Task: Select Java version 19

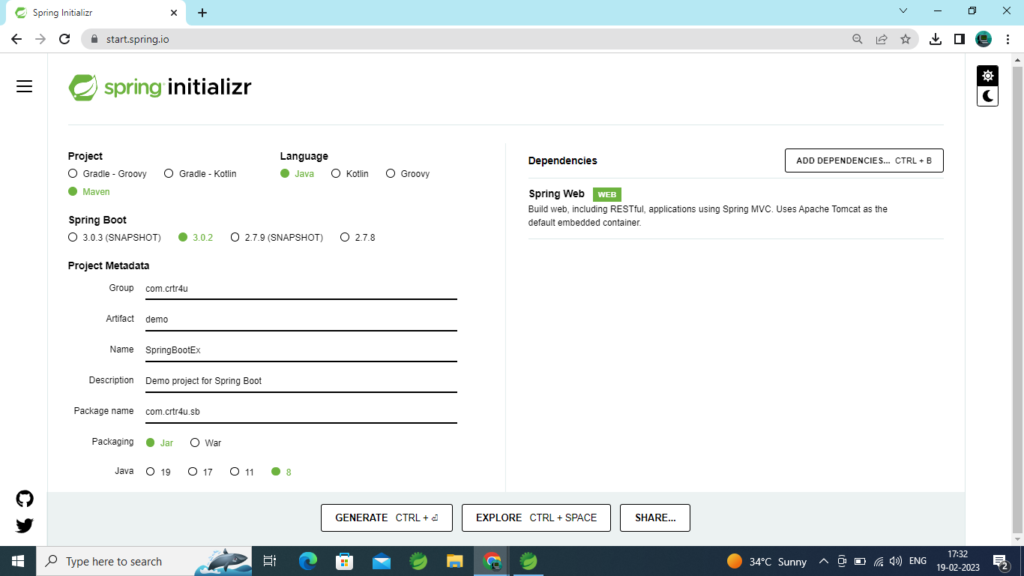Action: [x=158, y=472]
